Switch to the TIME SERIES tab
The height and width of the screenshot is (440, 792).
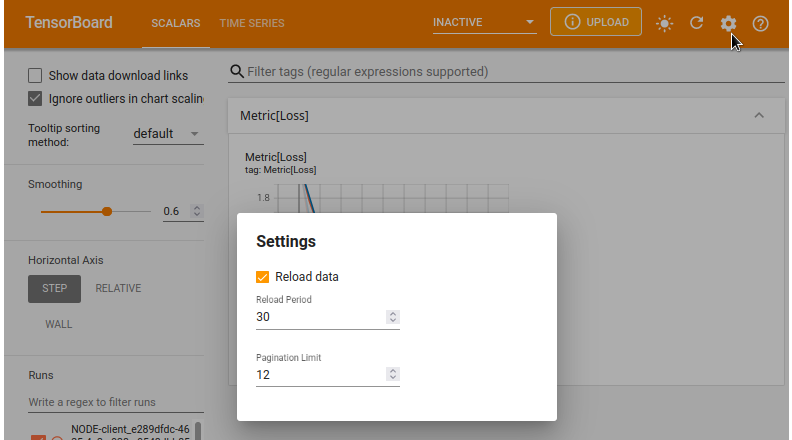[252, 23]
